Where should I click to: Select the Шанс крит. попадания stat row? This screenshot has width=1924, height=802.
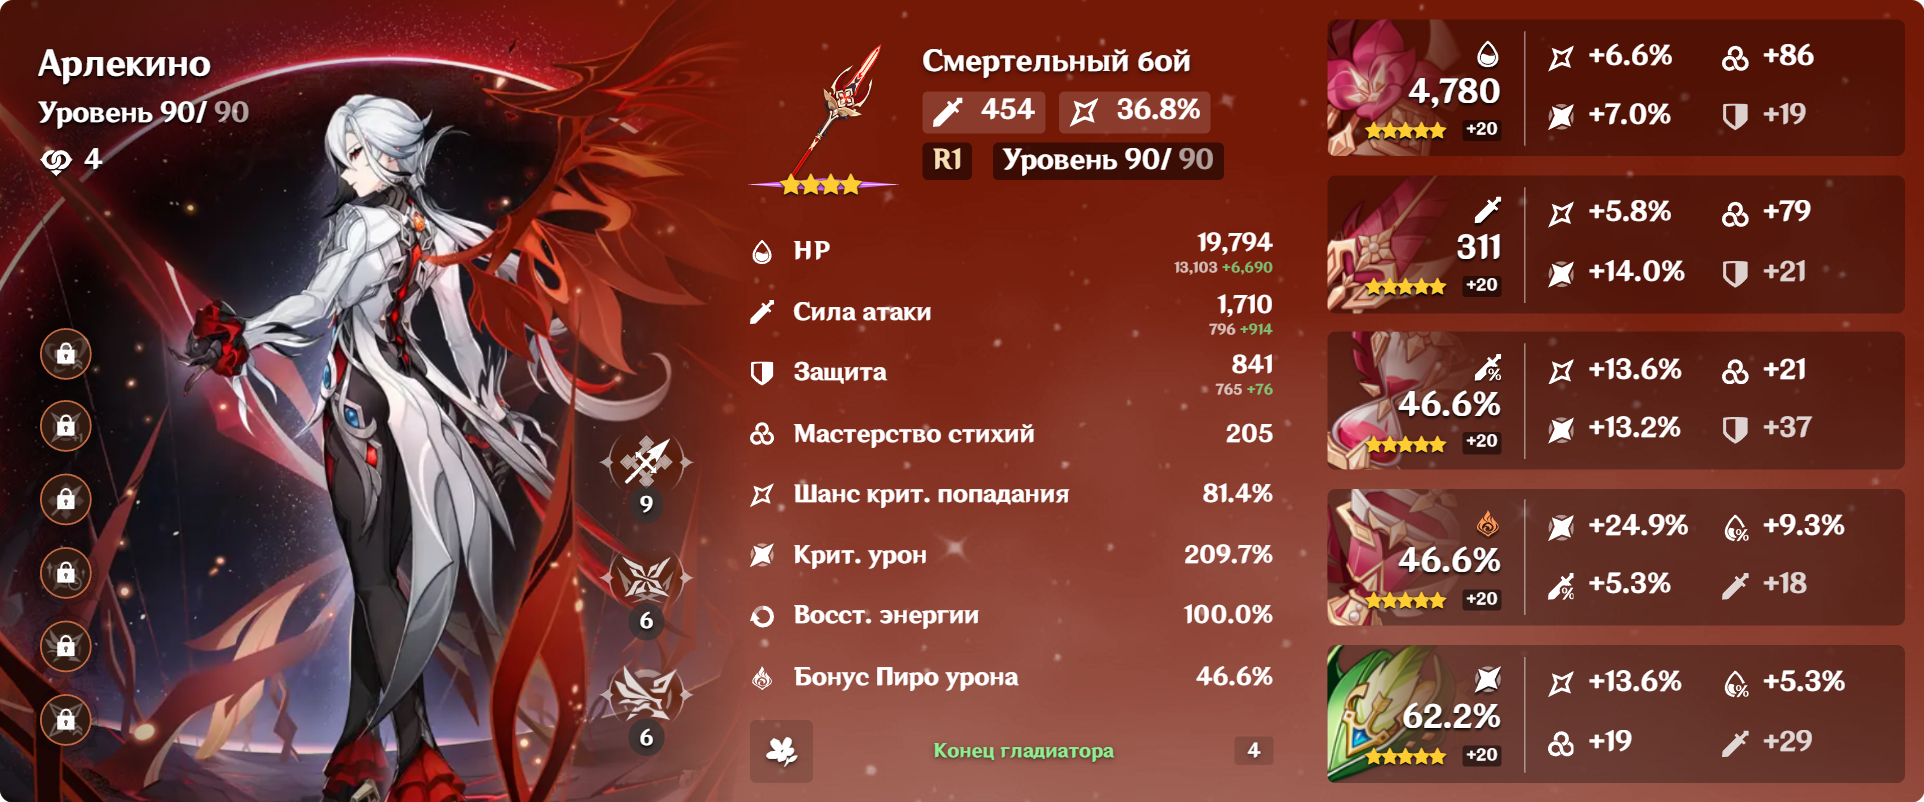tap(1011, 494)
